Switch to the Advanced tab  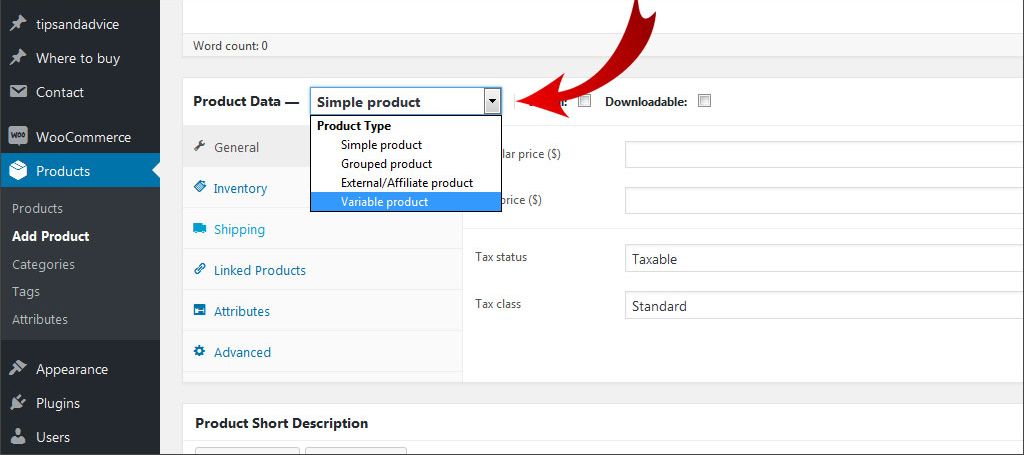[x=242, y=352]
